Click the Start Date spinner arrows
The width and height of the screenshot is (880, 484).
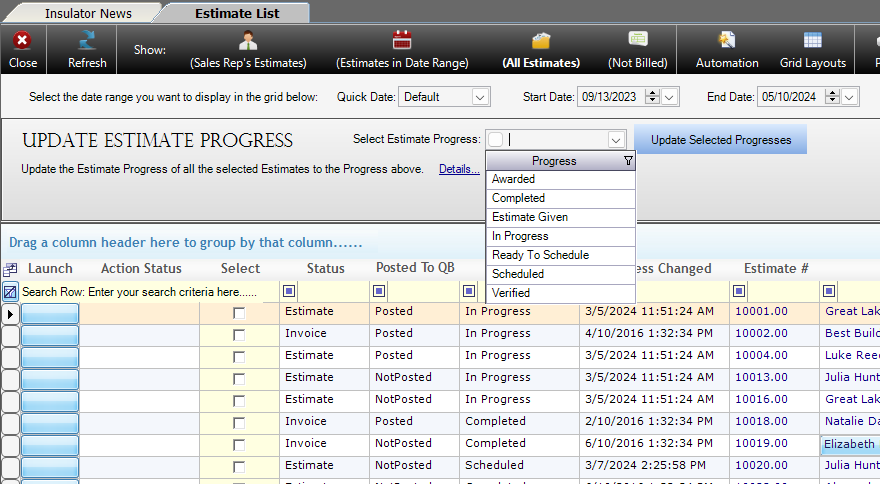pos(652,97)
